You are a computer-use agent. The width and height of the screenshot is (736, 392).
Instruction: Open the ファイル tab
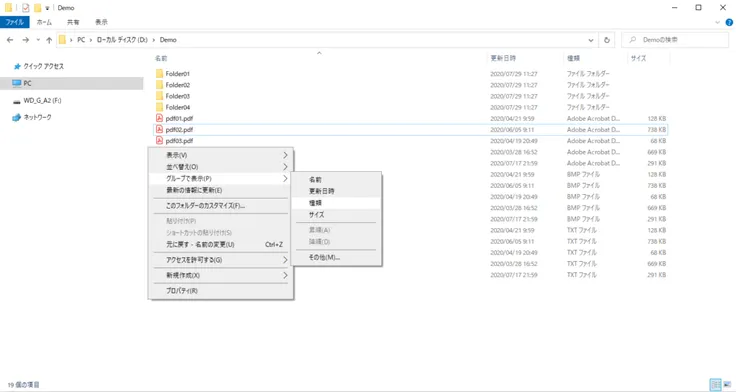click(x=15, y=22)
